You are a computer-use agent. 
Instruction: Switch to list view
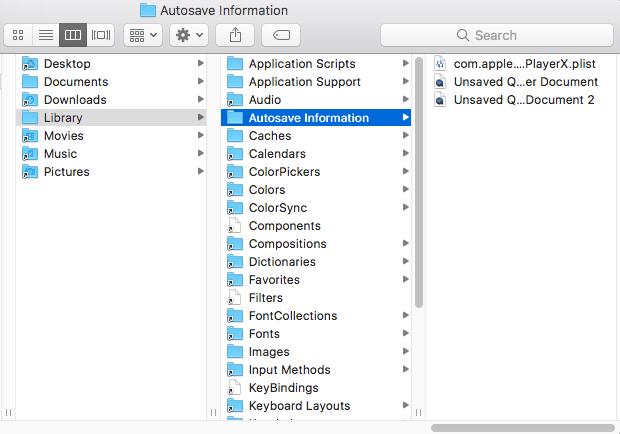point(46,35)
